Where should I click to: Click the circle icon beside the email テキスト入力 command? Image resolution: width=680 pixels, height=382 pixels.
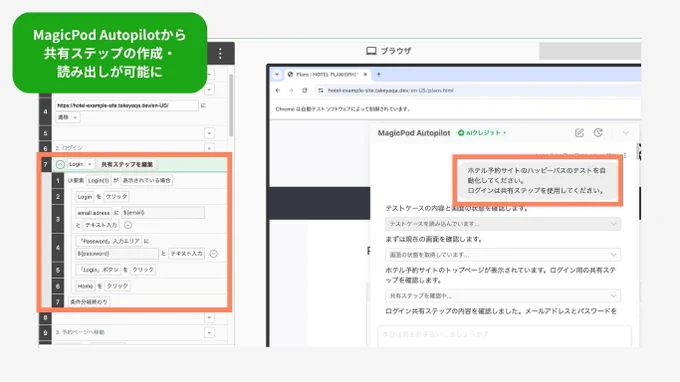pos(128,225)
